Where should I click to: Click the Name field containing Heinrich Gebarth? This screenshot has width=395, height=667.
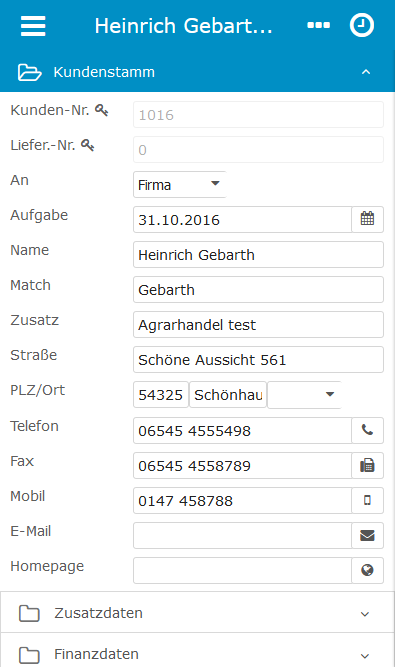(259, 255)
